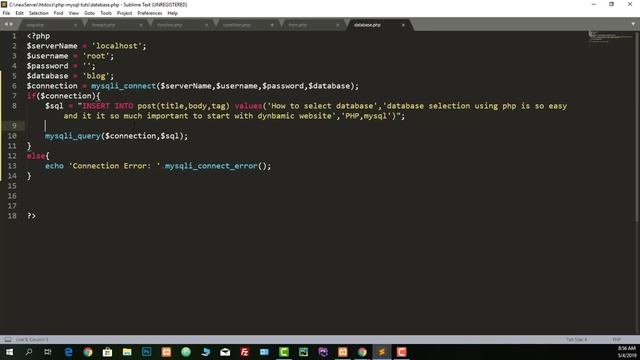Launch Microsoft Edge from the taskbar
640x360 pixels.
tap(68, 352)
